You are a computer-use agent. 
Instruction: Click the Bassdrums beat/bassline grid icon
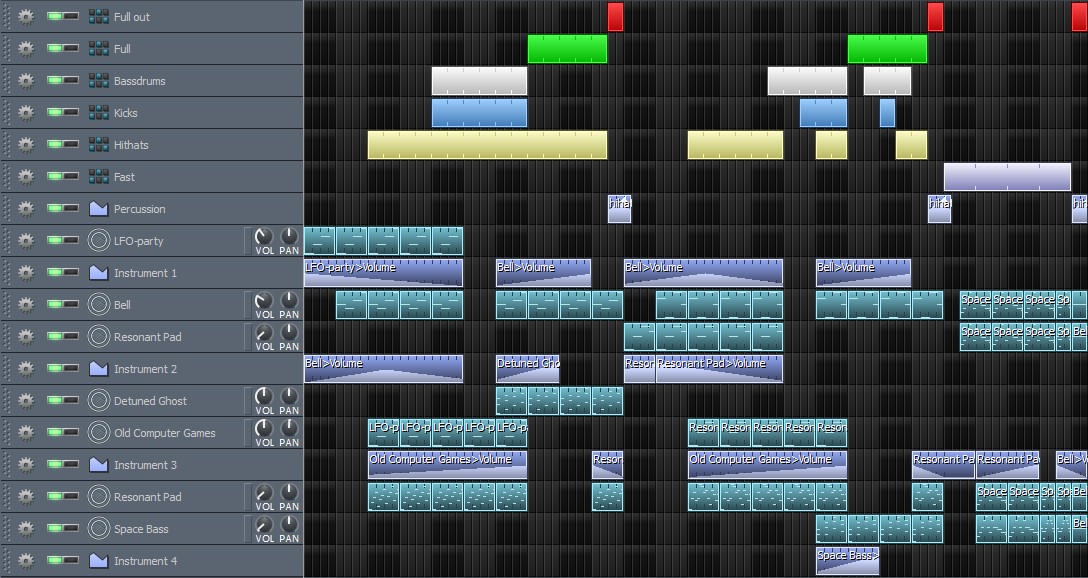(x=98, y=81)
